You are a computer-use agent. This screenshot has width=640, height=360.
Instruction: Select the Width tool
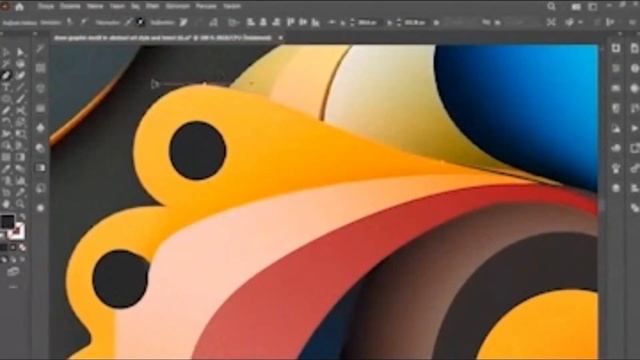tap(6, 134)
